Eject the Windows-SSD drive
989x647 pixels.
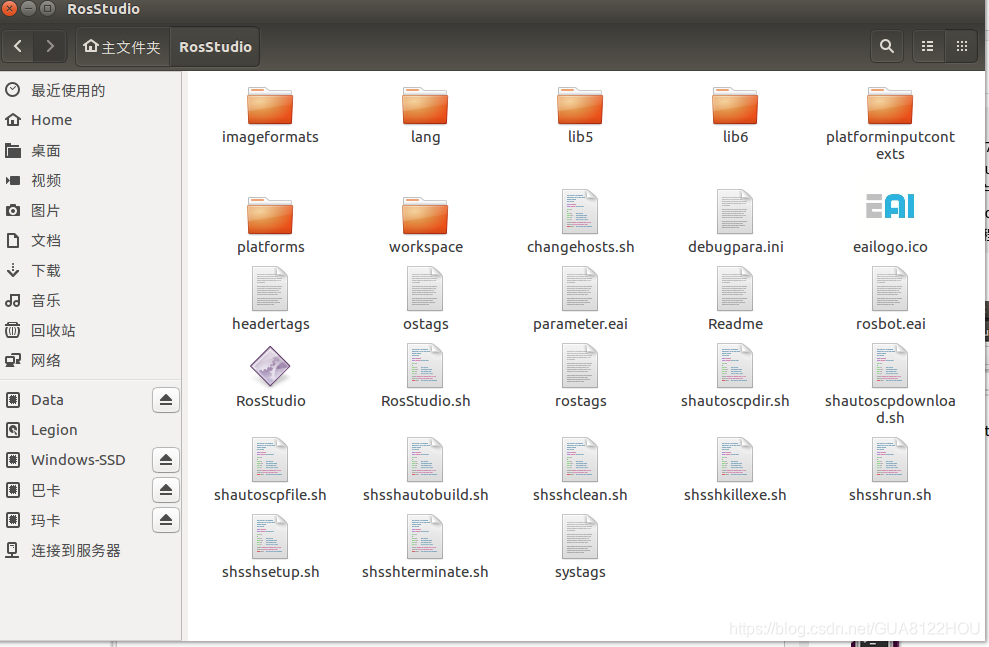[x=166, y=460]
